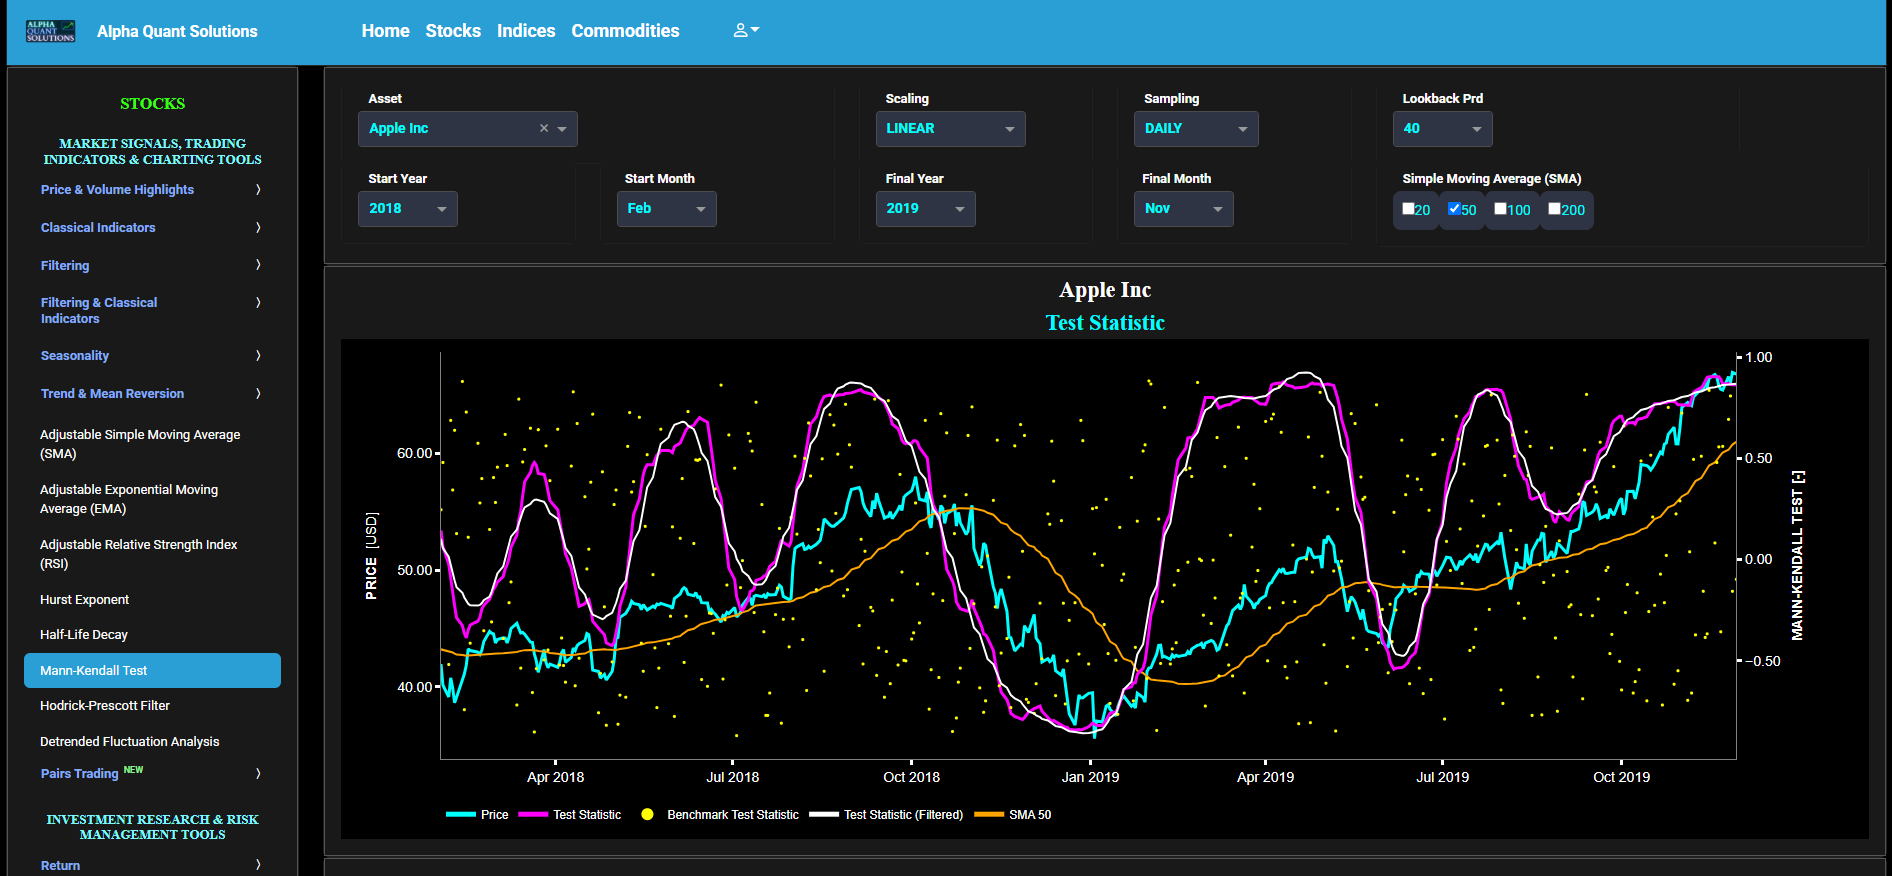This screenshot has width=1892, height=876.
Task: Click the Alpha Quant Solutions logo icon
Action: [50, 31]
